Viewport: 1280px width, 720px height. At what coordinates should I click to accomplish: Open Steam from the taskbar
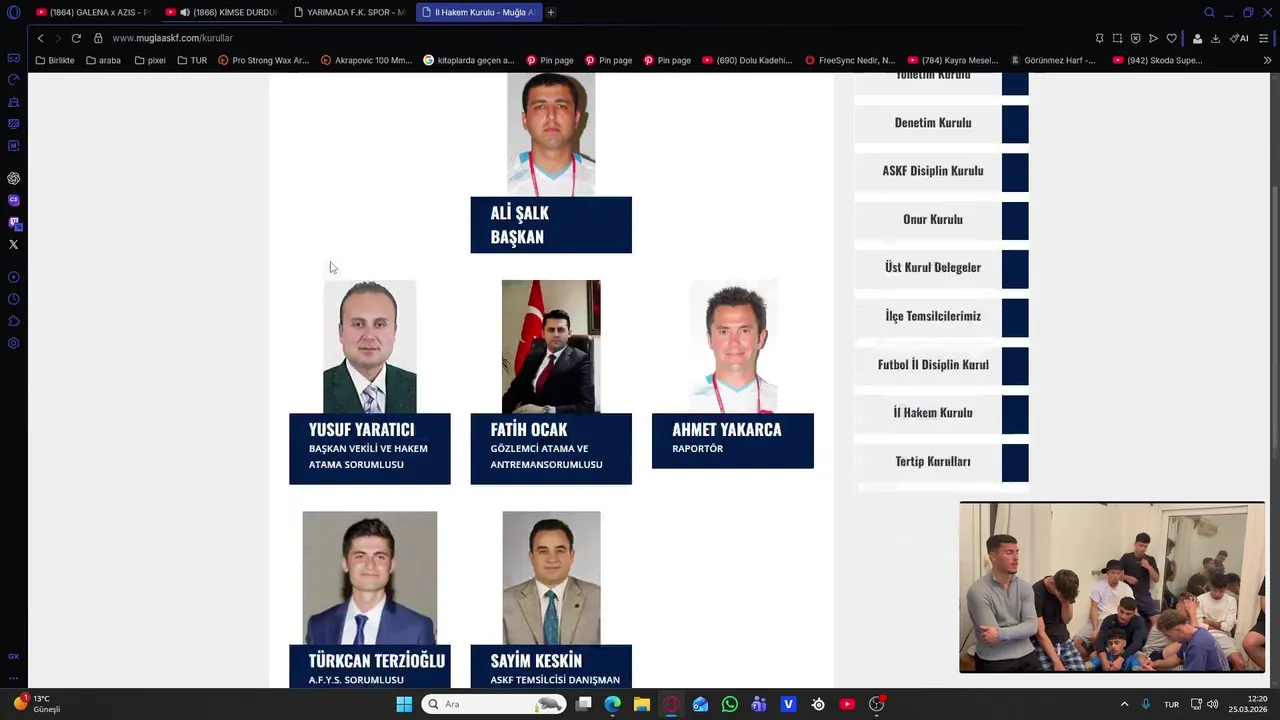tap(818, 704)
